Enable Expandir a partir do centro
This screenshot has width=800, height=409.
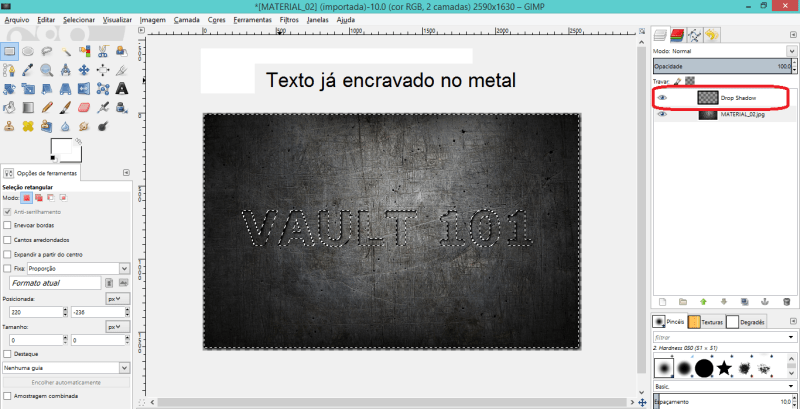pyautogui.click(x=7, y=254)
